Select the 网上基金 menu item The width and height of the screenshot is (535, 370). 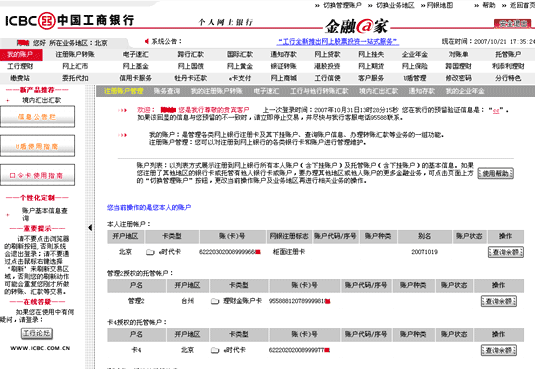pos(136,66)
